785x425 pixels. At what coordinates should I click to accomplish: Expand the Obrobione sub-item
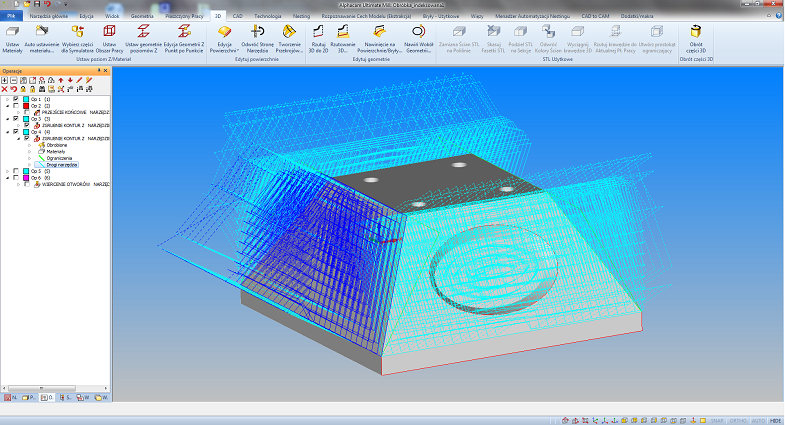pos(28,145)
